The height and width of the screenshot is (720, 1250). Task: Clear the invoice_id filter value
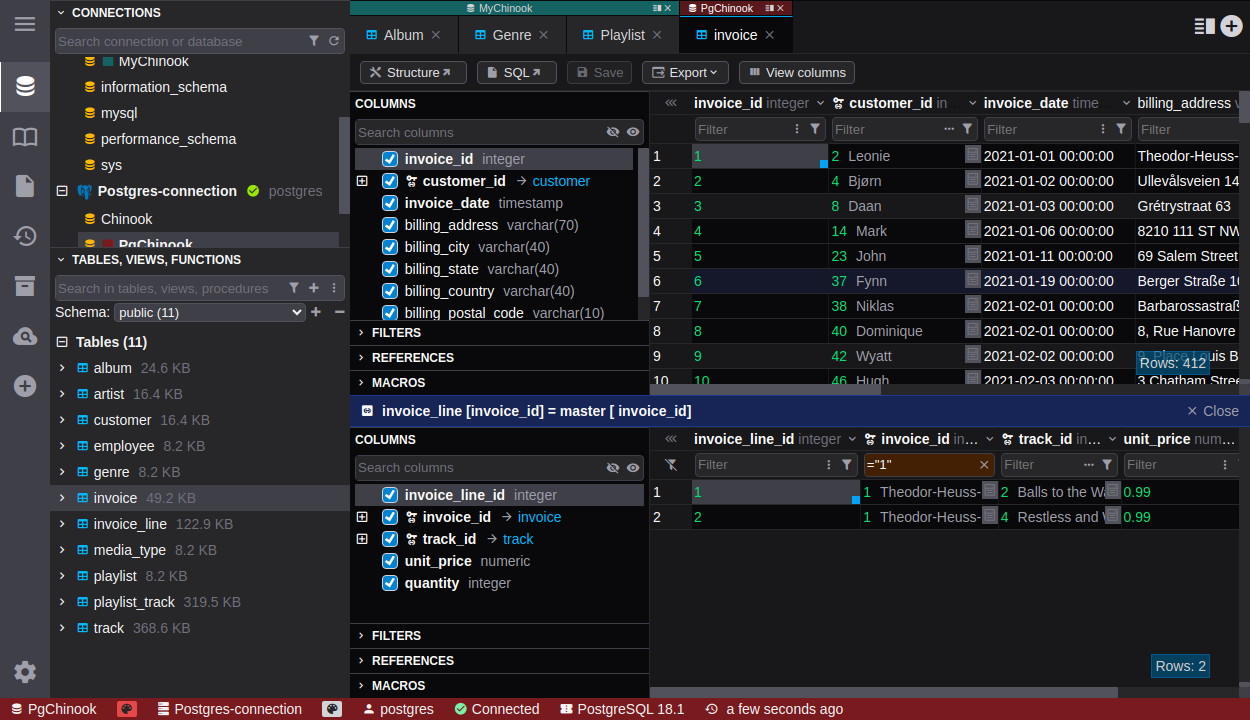(984, 465)
